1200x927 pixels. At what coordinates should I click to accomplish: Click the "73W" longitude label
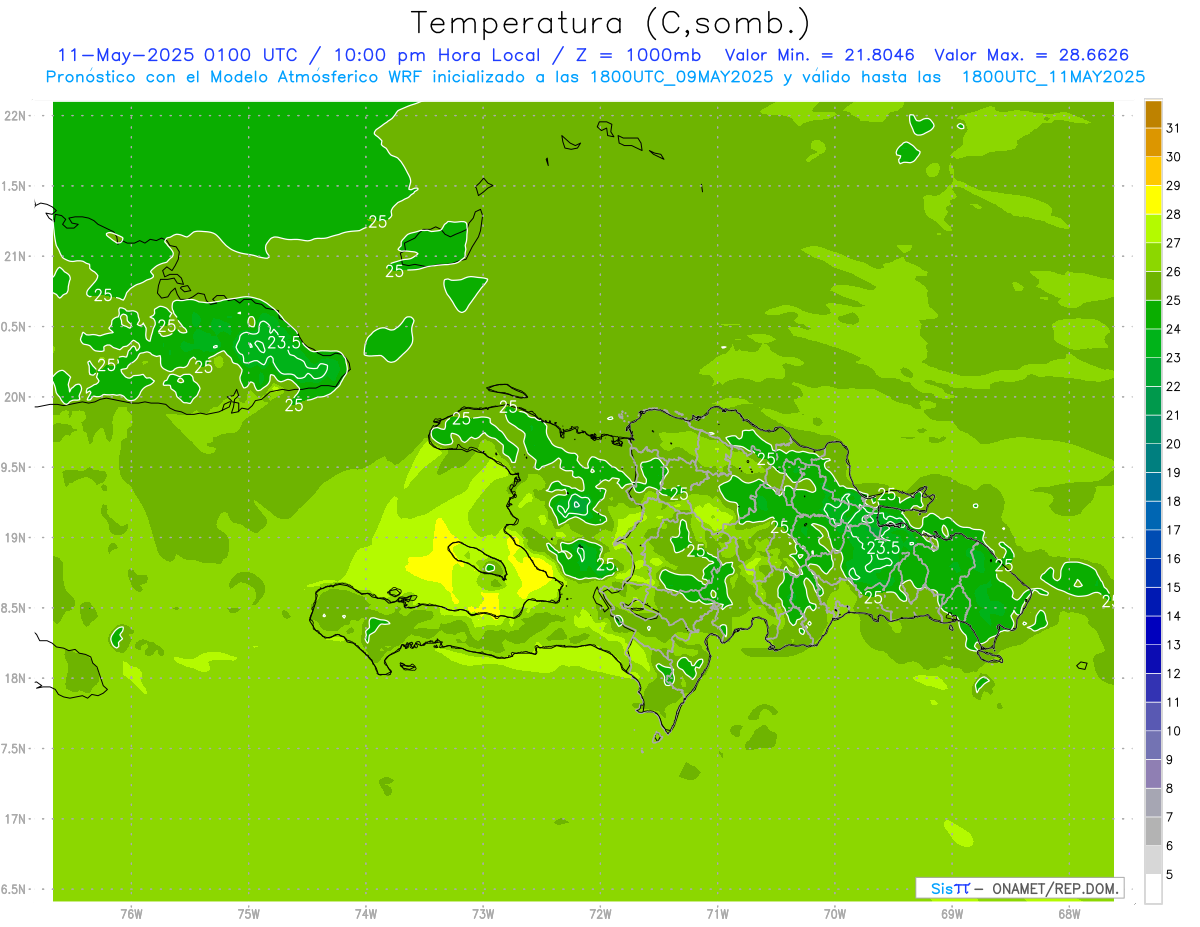pyautogui.click(x=483, y=913)
